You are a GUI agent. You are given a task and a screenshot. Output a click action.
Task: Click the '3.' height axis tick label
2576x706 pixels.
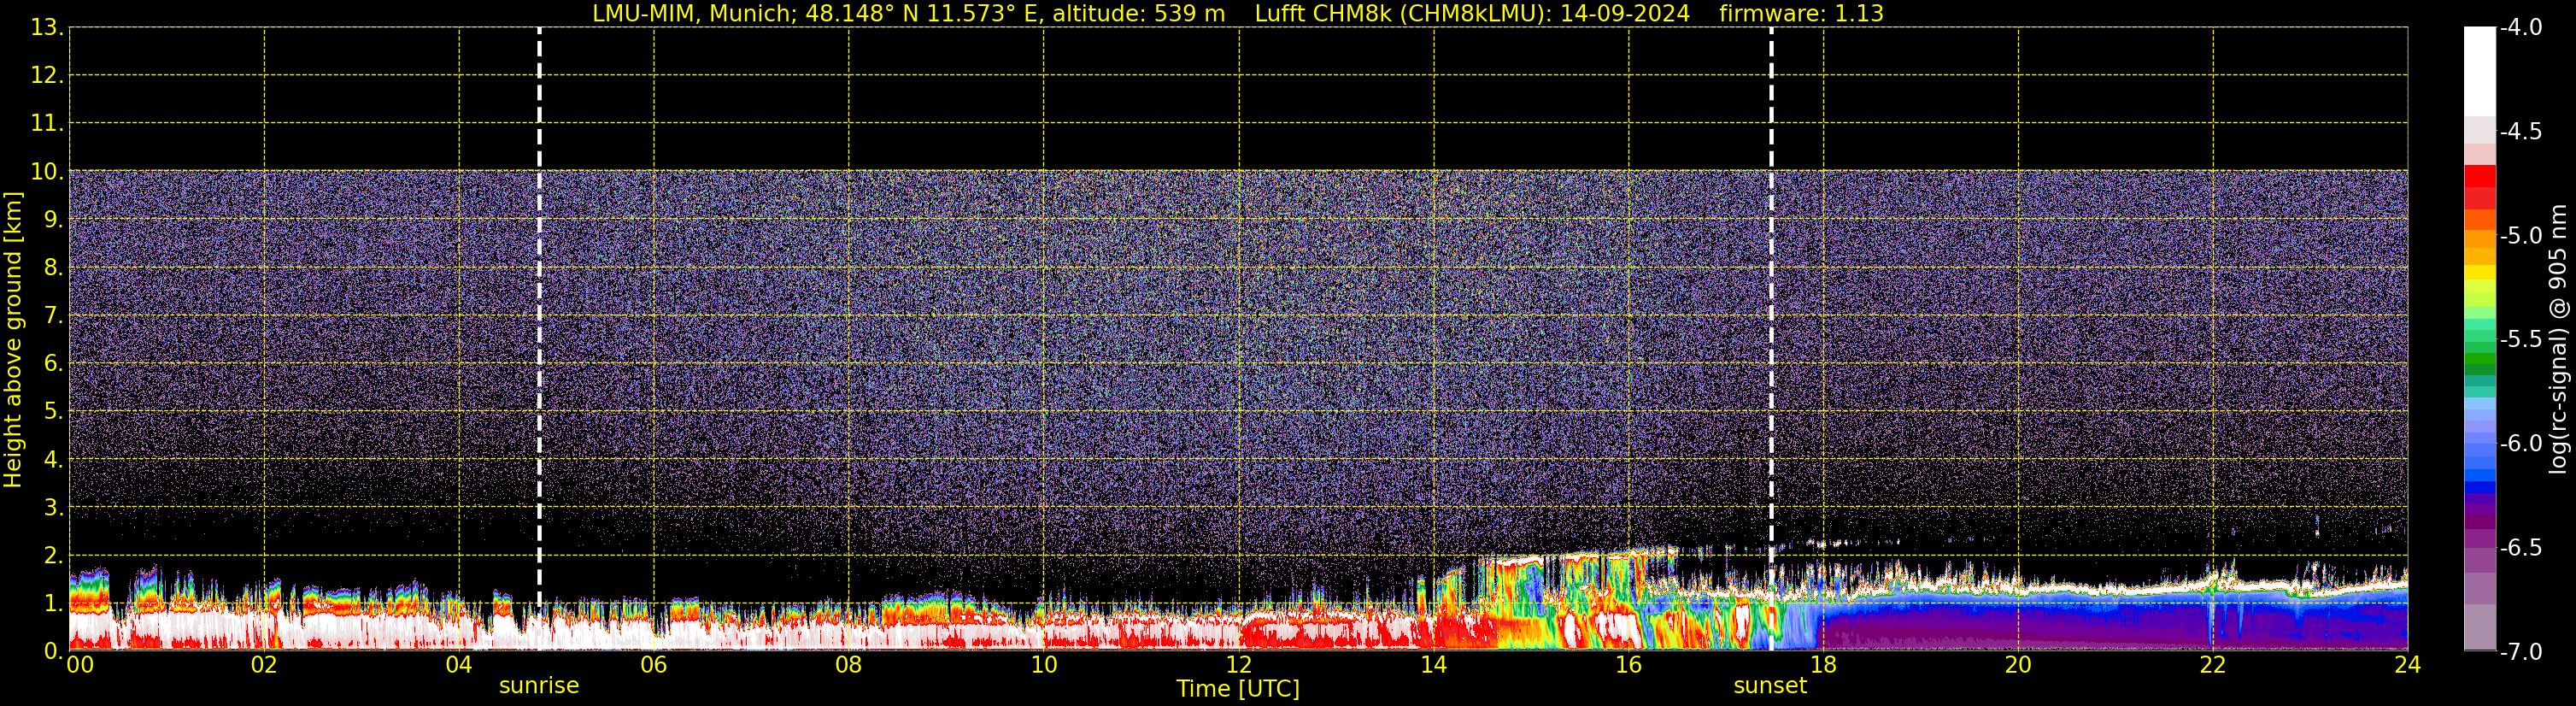(x=53, y=508)
